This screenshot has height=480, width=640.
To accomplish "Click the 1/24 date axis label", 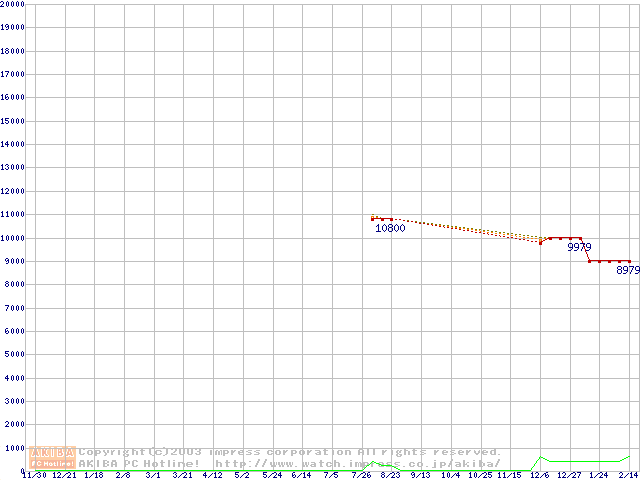I will click(598, 475).
